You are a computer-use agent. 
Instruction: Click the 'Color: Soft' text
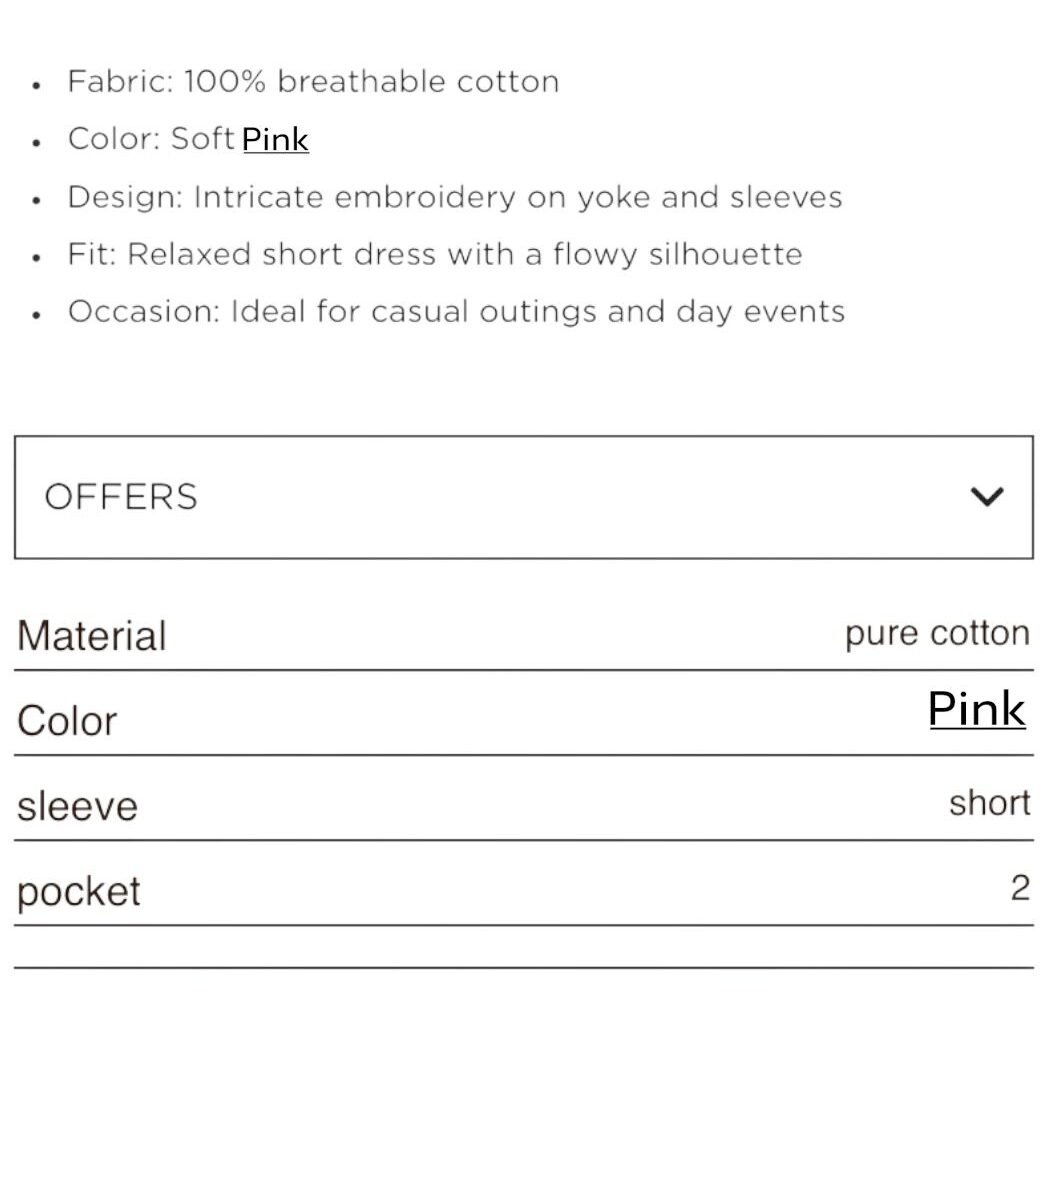coord(151,139)
